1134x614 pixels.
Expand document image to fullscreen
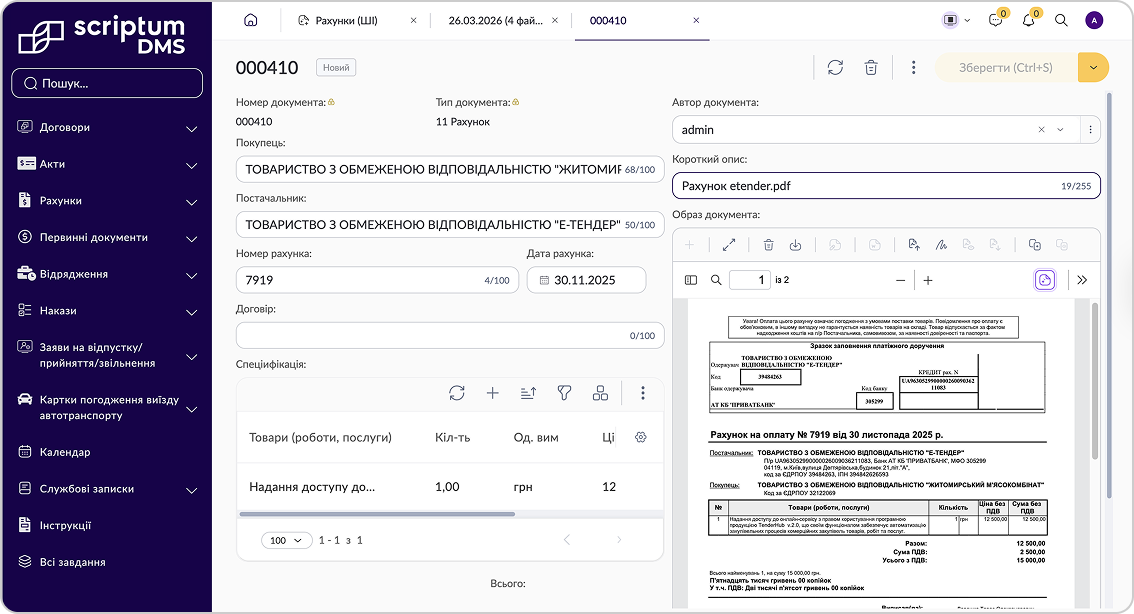[729, 245]
